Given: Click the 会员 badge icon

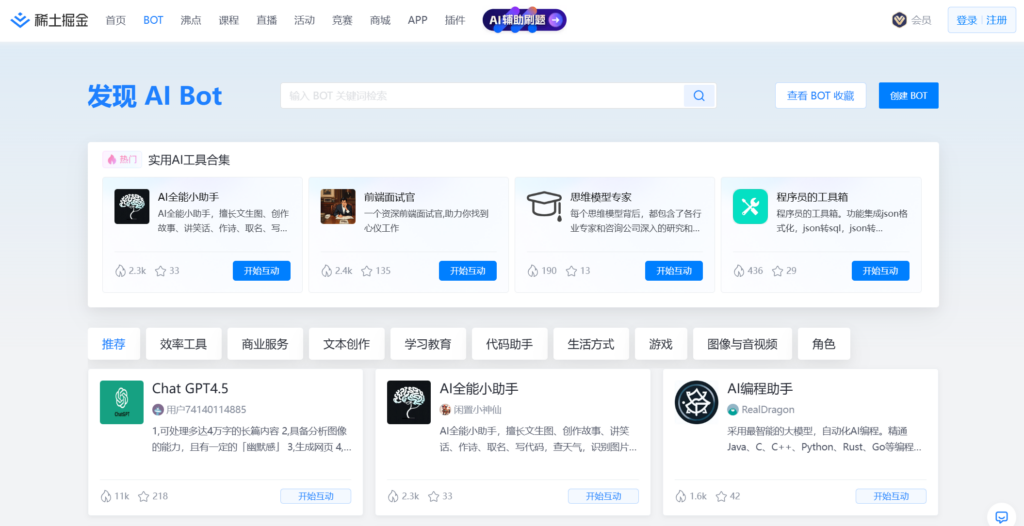Looking at the screenshot, I should coord(899,20).
